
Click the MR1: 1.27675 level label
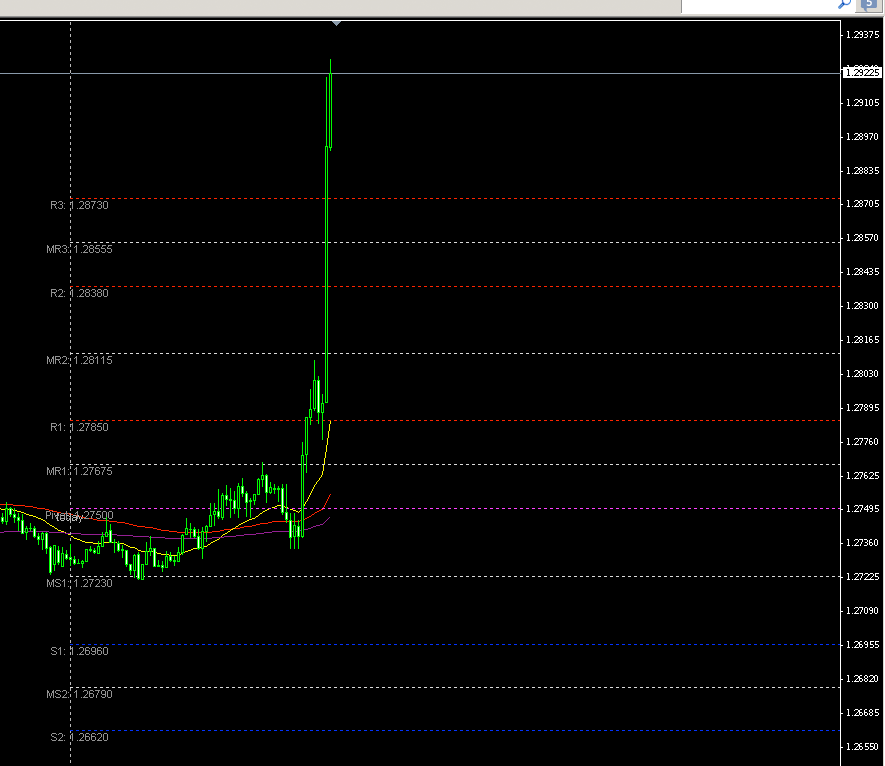80,471
